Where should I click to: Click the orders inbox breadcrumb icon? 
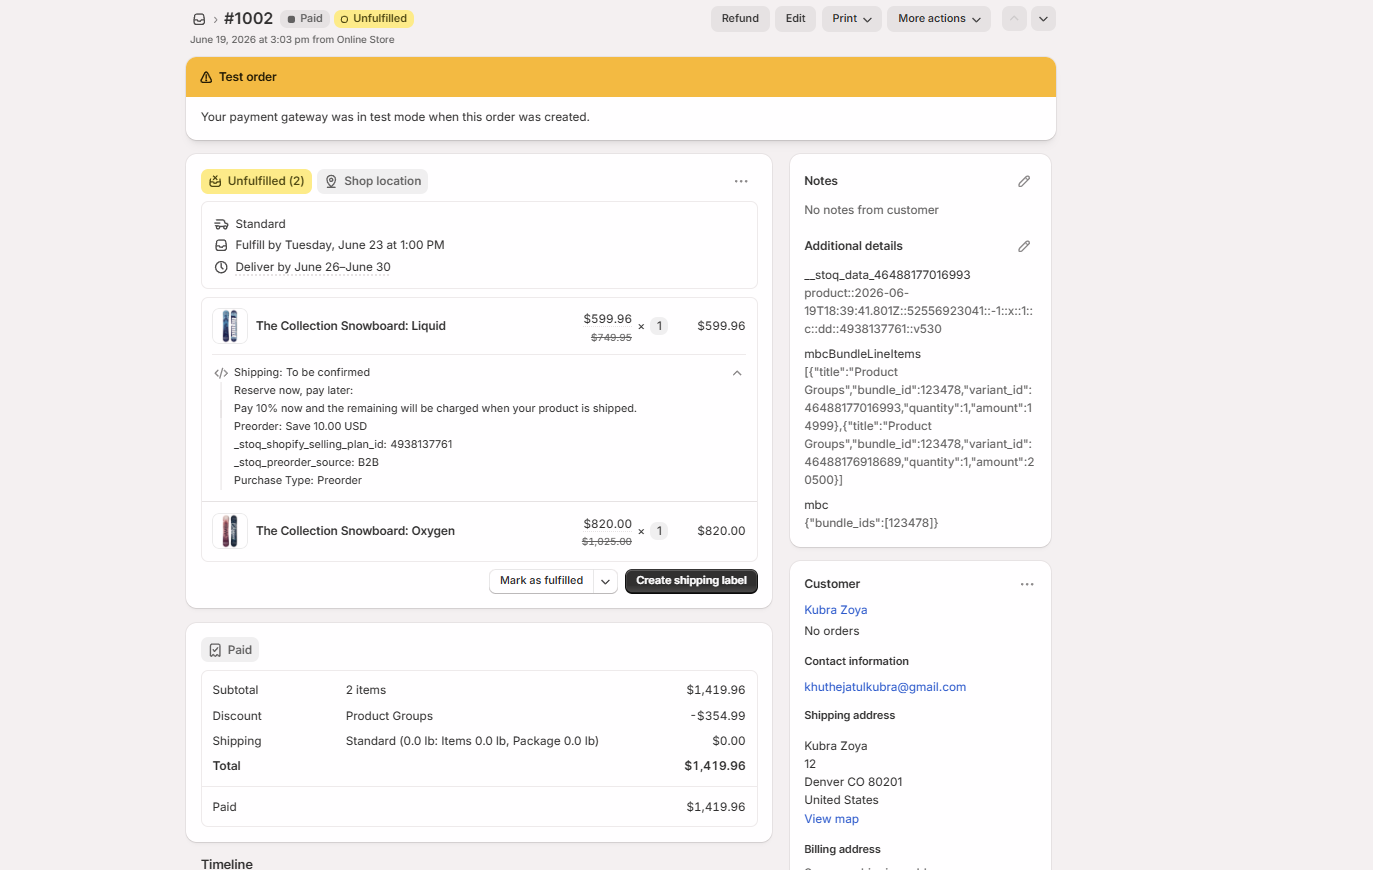tap(199, 19)
